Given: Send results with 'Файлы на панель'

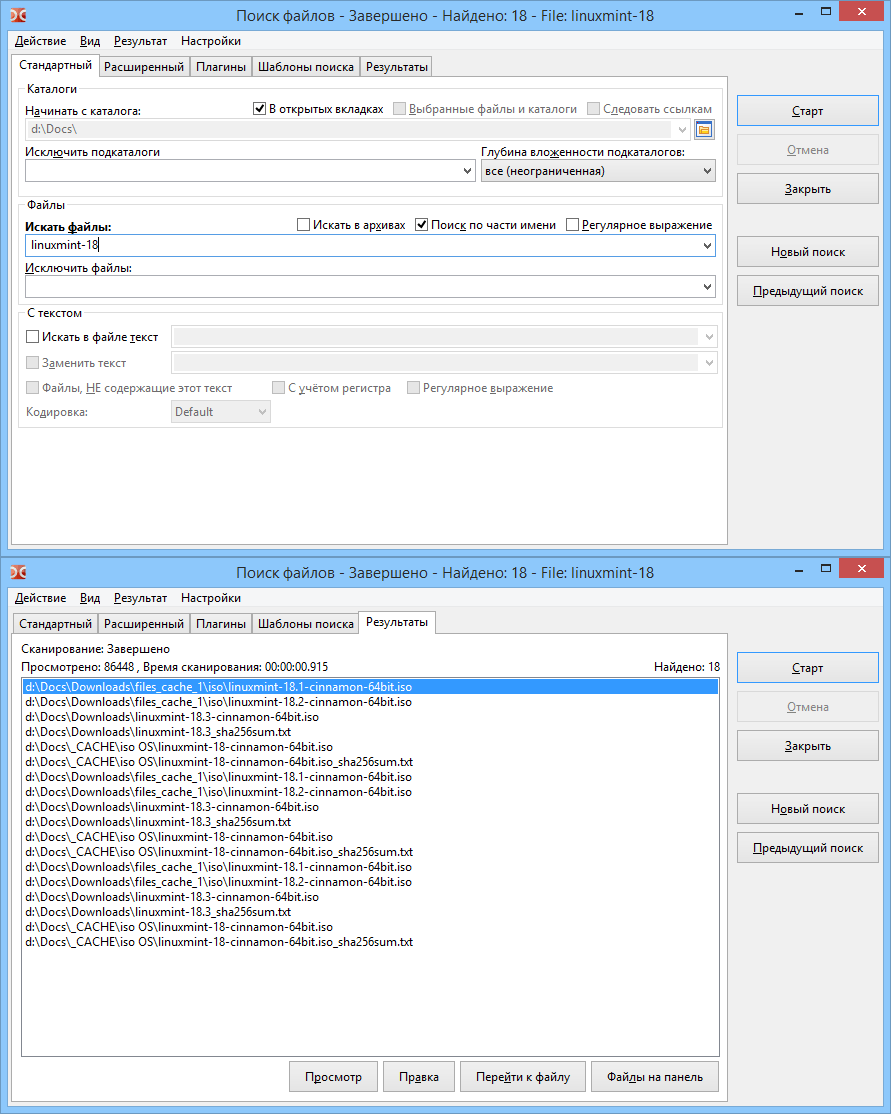Looking at the screenshot, I should point(654,1076).
